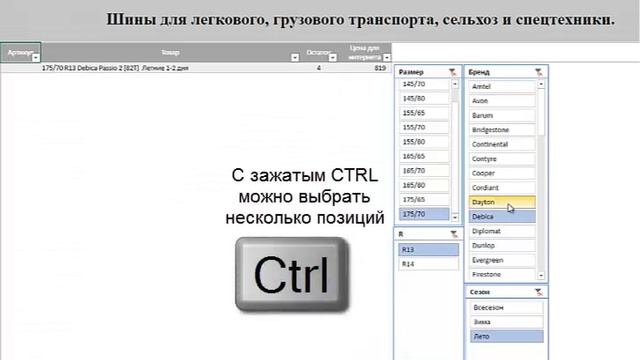The height and width of the screenshot is (360, 640).
Task: Pick Cordiant brand in Бренд slicer
Action: click(x=502, y=188)
